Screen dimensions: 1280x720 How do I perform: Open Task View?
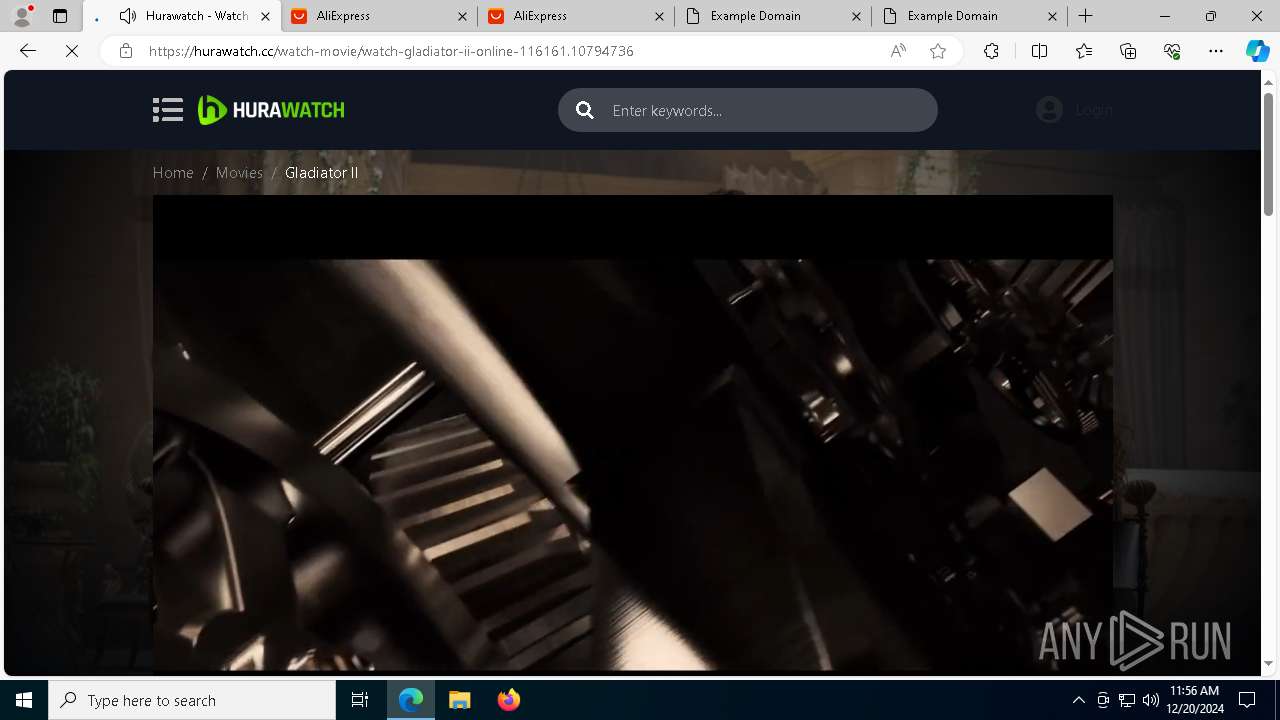[360, 700]
